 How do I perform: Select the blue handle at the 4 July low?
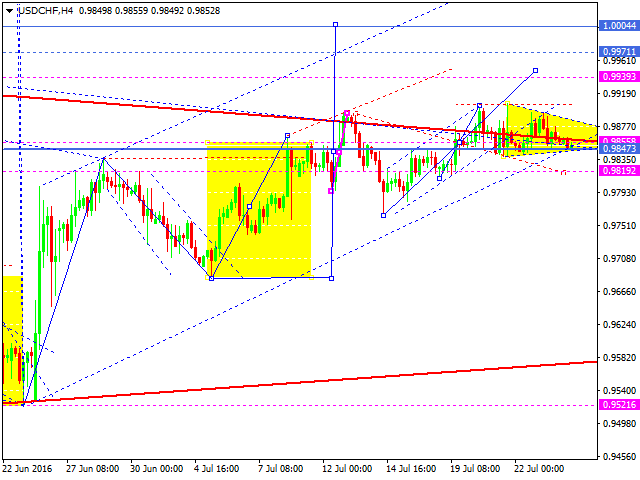pos(211,278)
